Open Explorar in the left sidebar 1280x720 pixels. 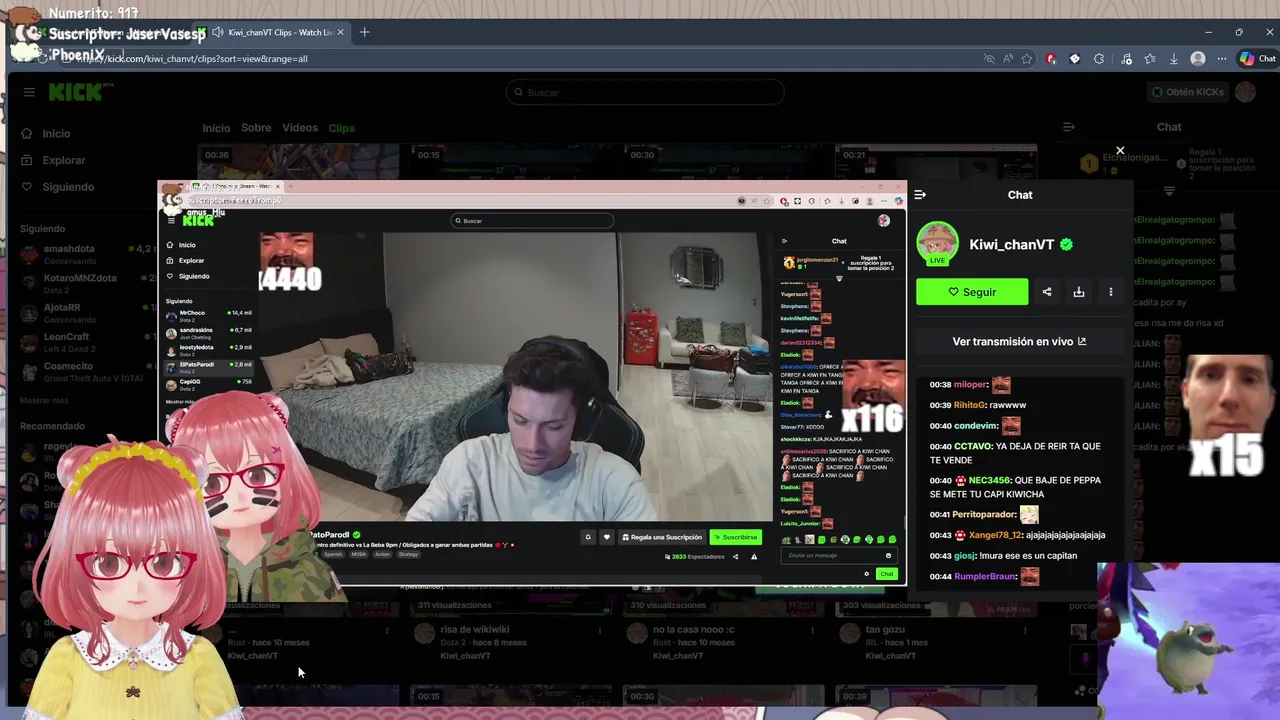click(63, 160)
